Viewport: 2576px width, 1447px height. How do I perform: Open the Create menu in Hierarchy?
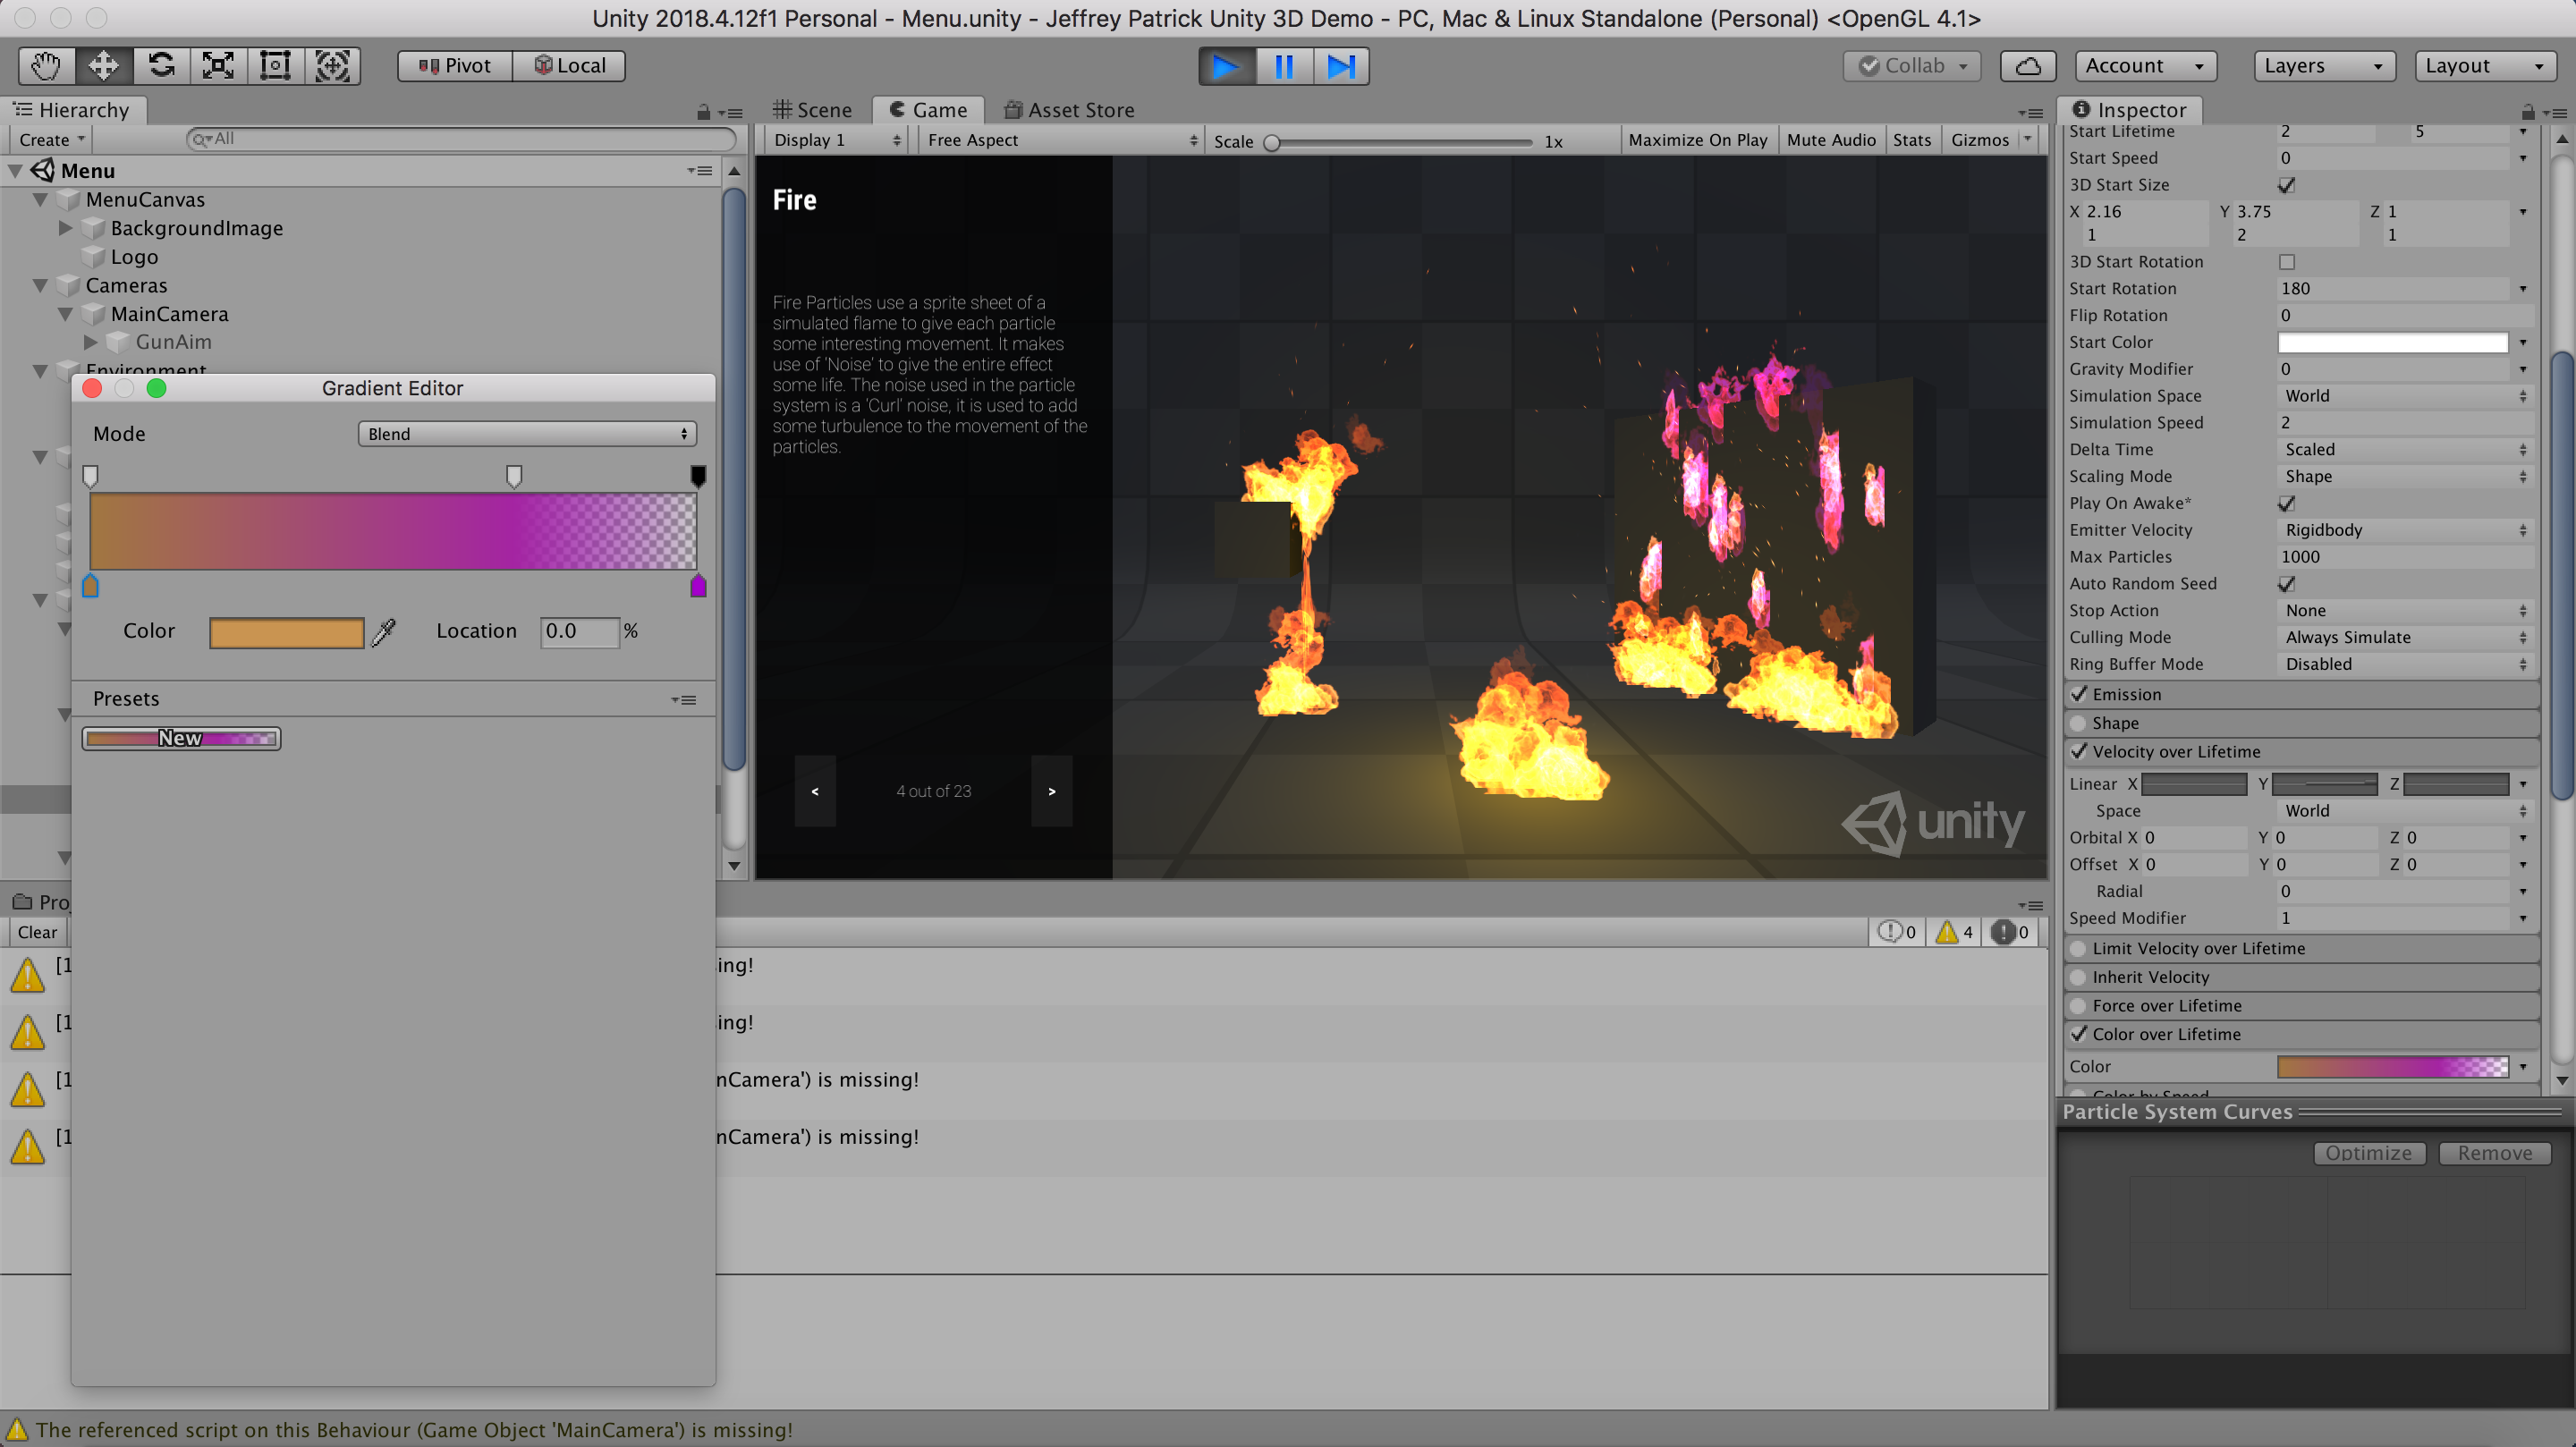pos(50,140)
